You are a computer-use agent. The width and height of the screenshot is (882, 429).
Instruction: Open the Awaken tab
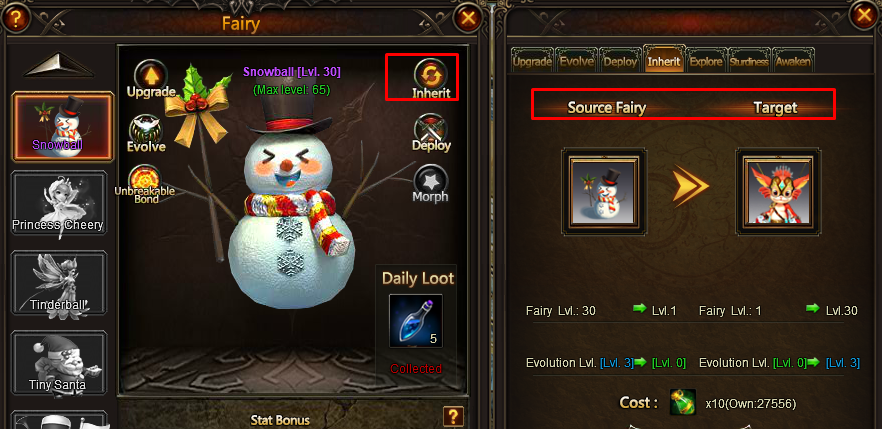(x=793, y=61)
